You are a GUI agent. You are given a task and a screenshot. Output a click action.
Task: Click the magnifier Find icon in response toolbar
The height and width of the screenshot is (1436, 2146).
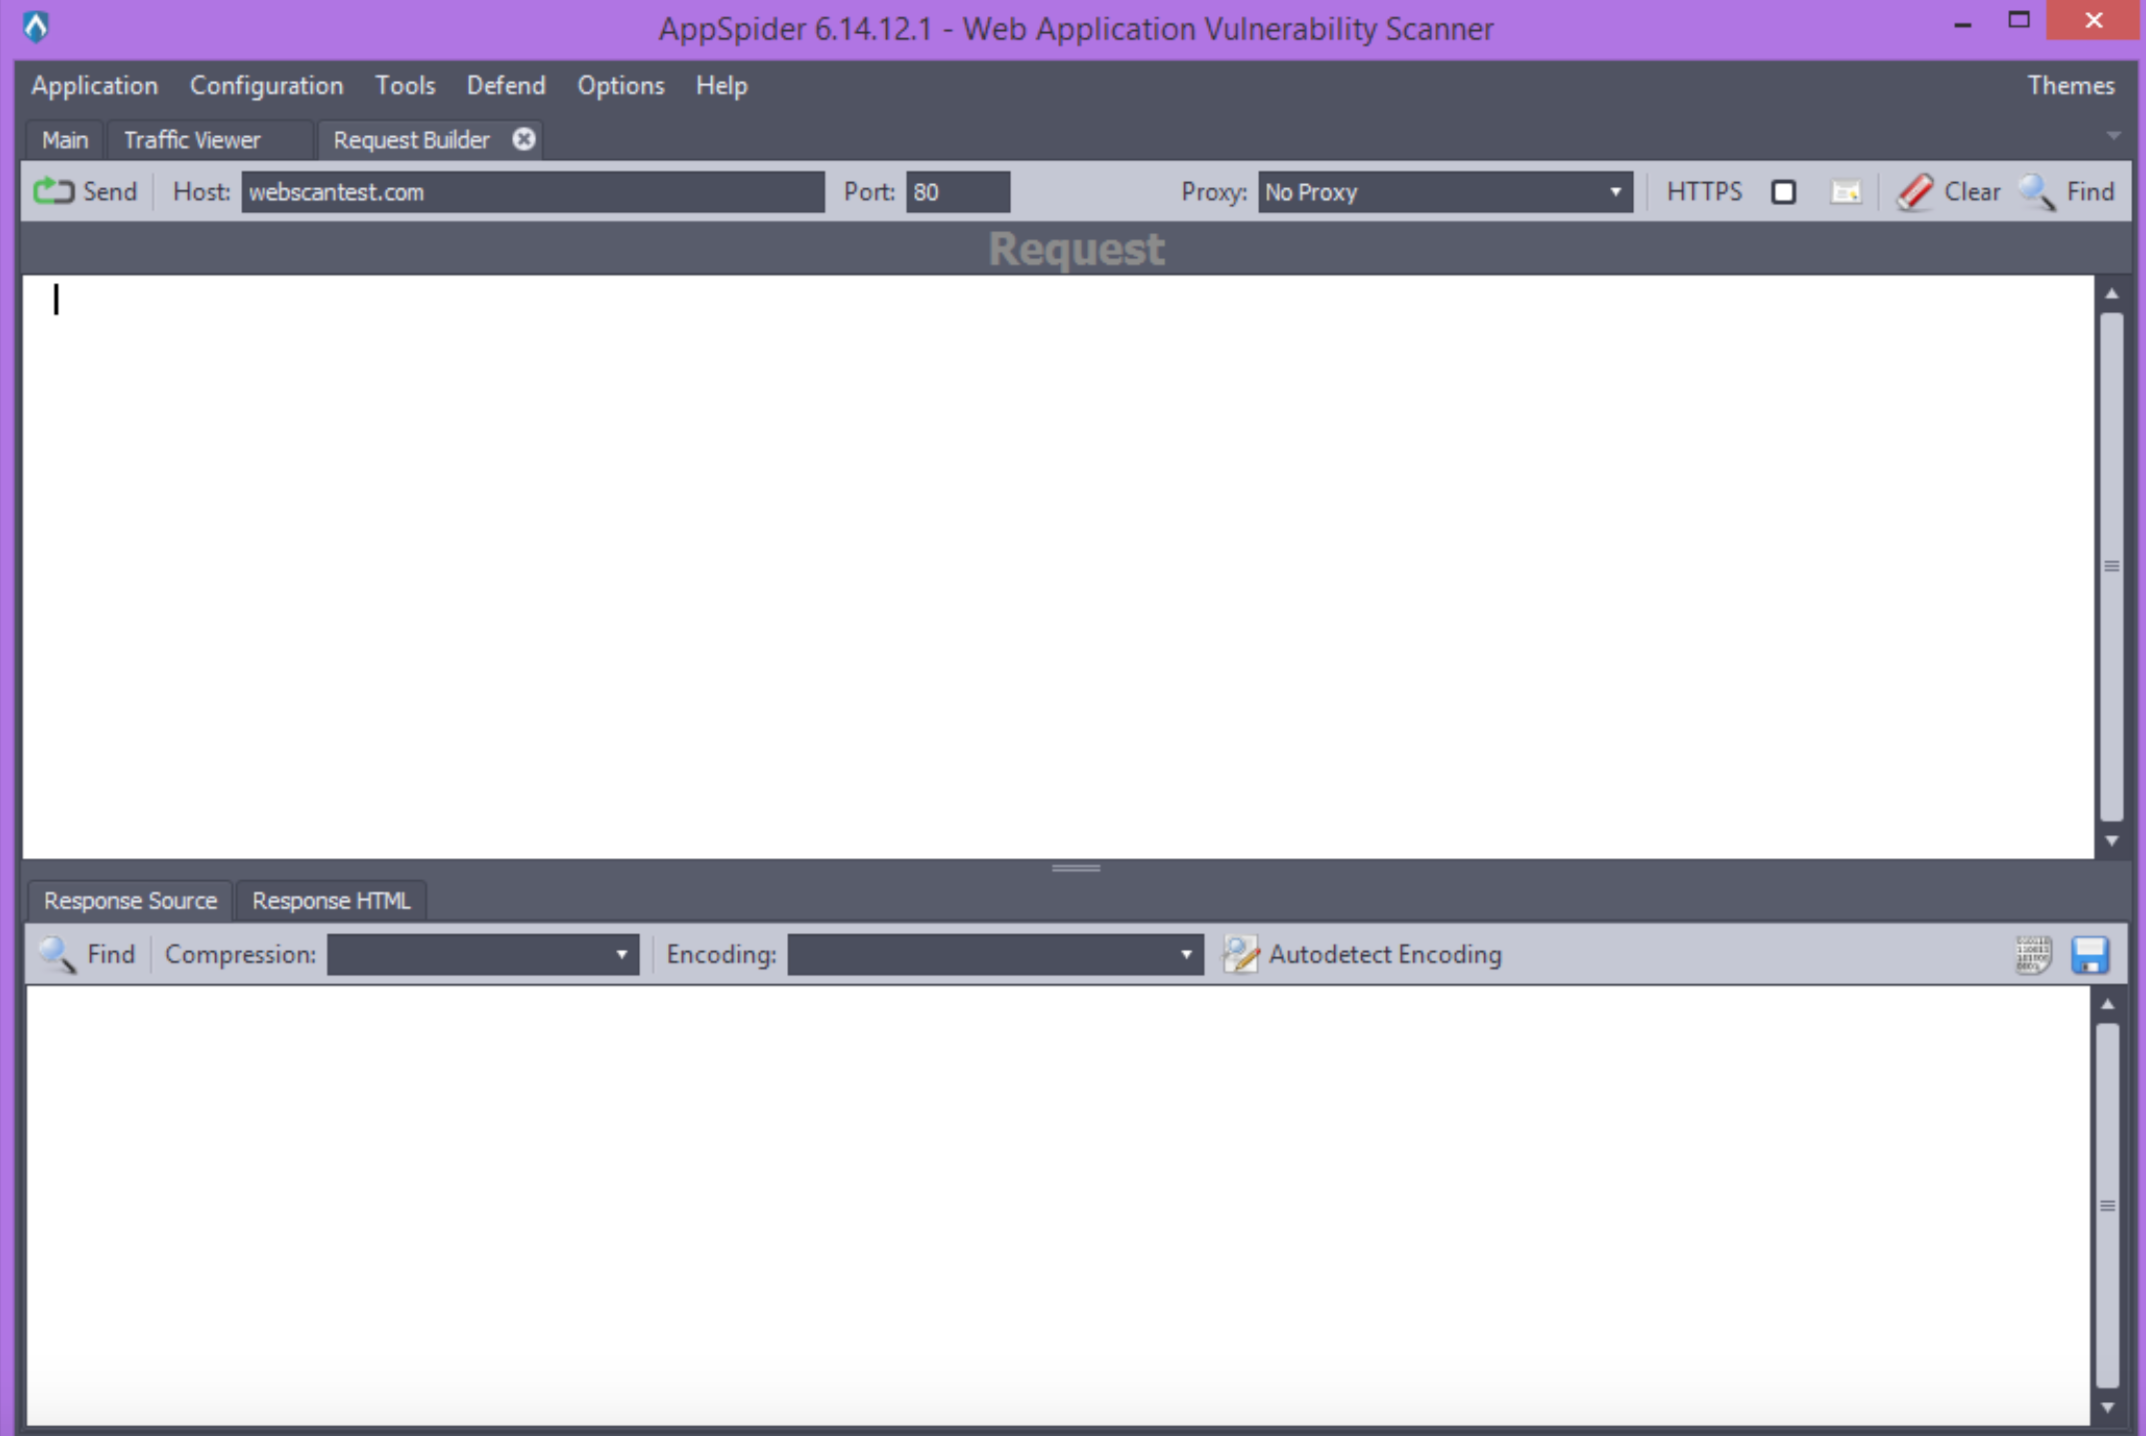click(57, 954)
